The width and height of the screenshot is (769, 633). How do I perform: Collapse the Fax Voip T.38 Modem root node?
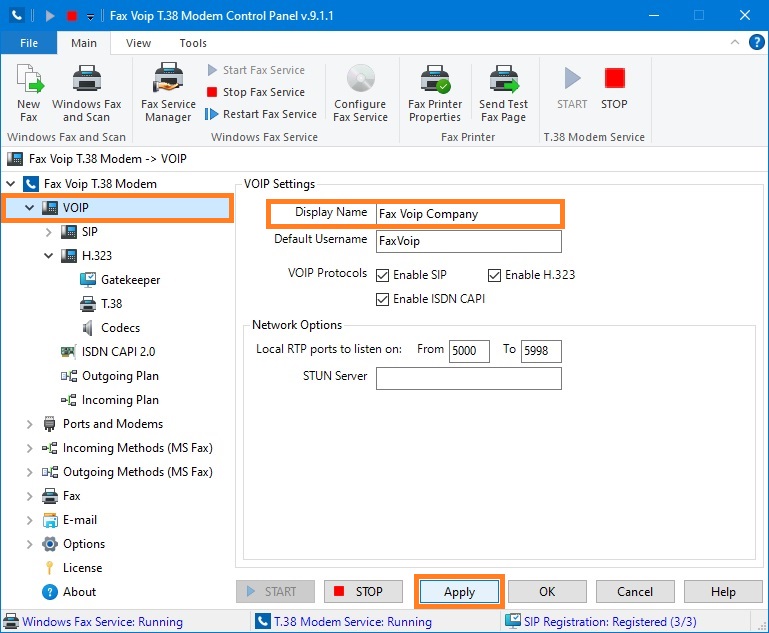tap(11, 184)
